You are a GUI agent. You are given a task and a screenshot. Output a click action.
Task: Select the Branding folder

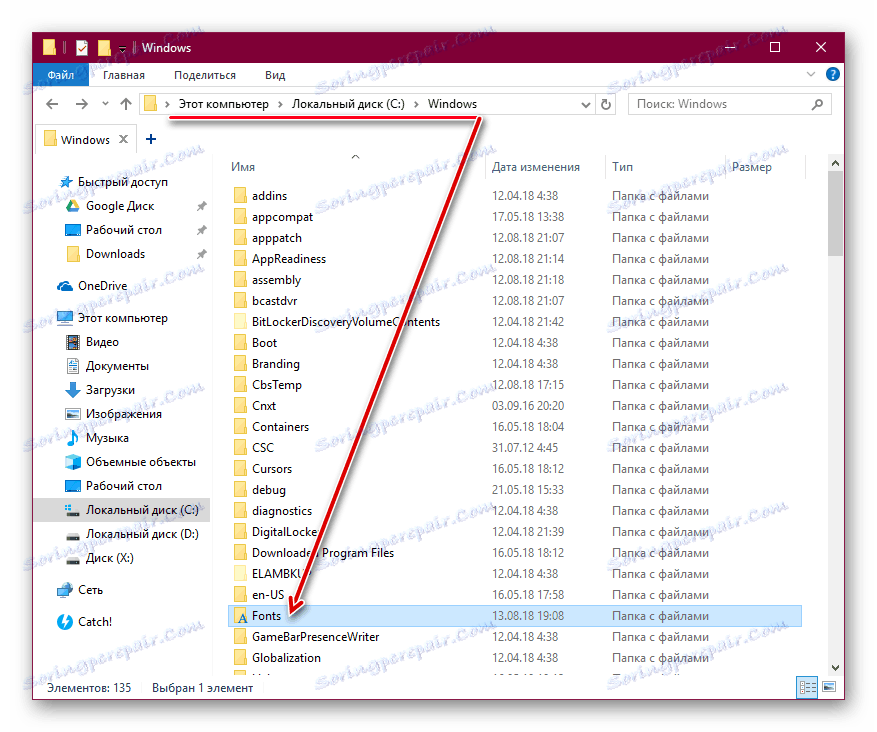276,364
